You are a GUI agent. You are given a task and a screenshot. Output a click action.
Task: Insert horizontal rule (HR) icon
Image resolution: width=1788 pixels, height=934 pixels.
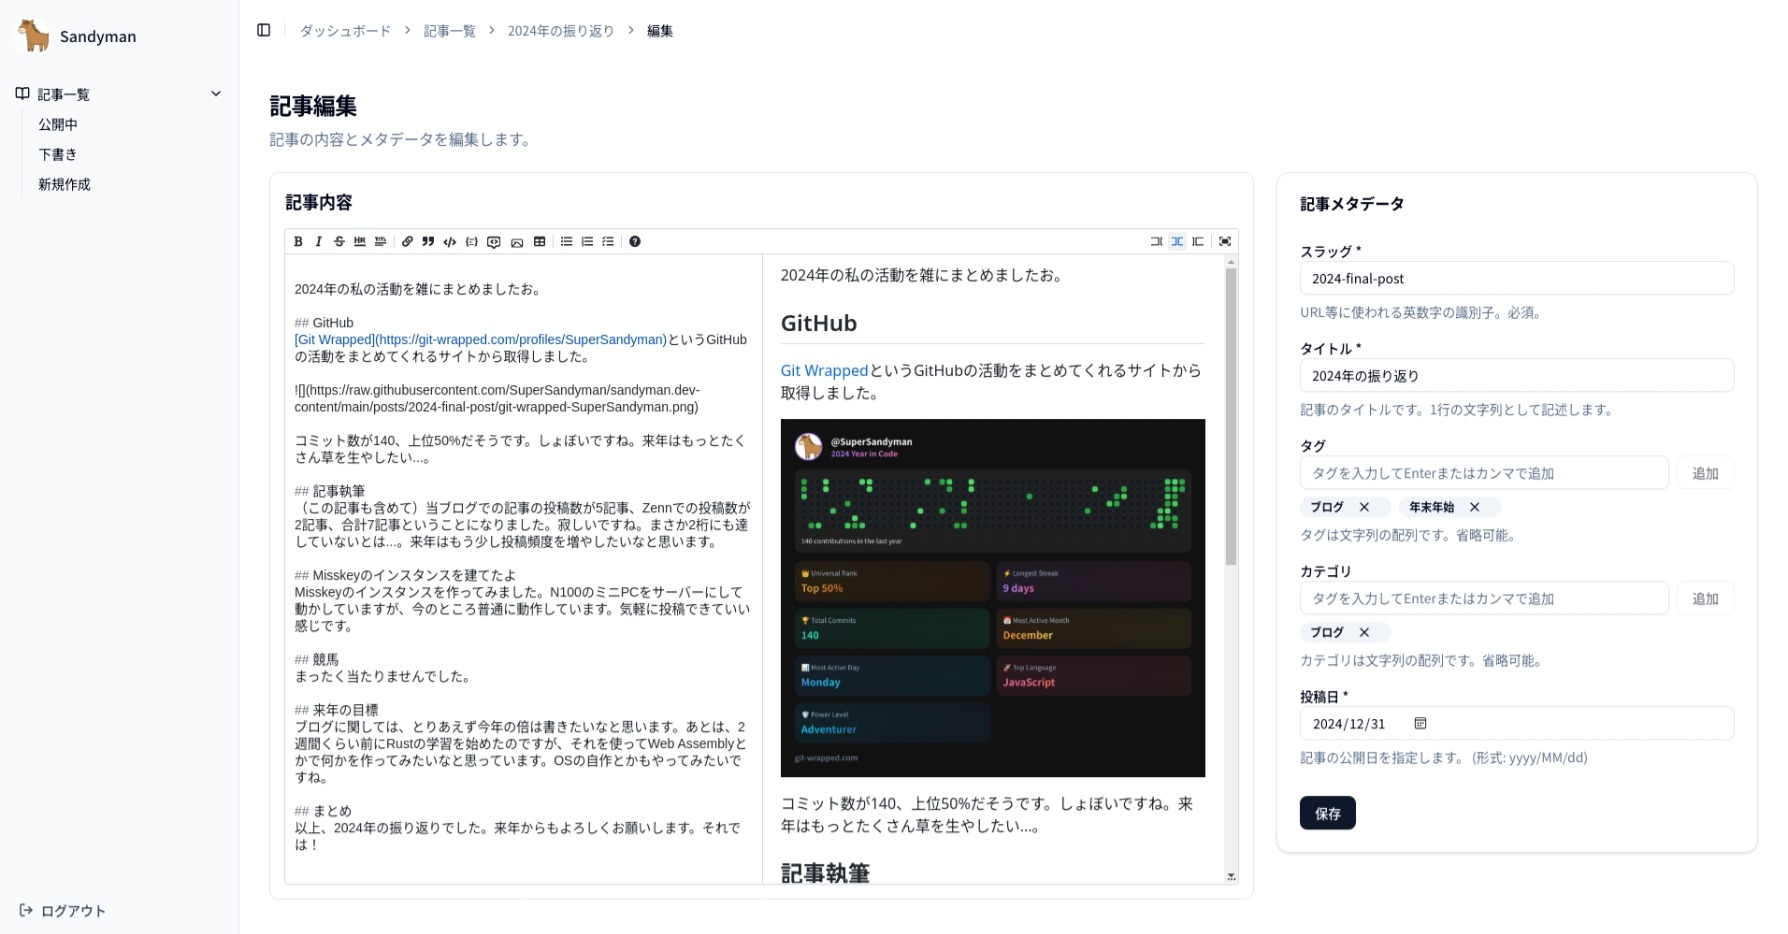click(x=360, y=241)
